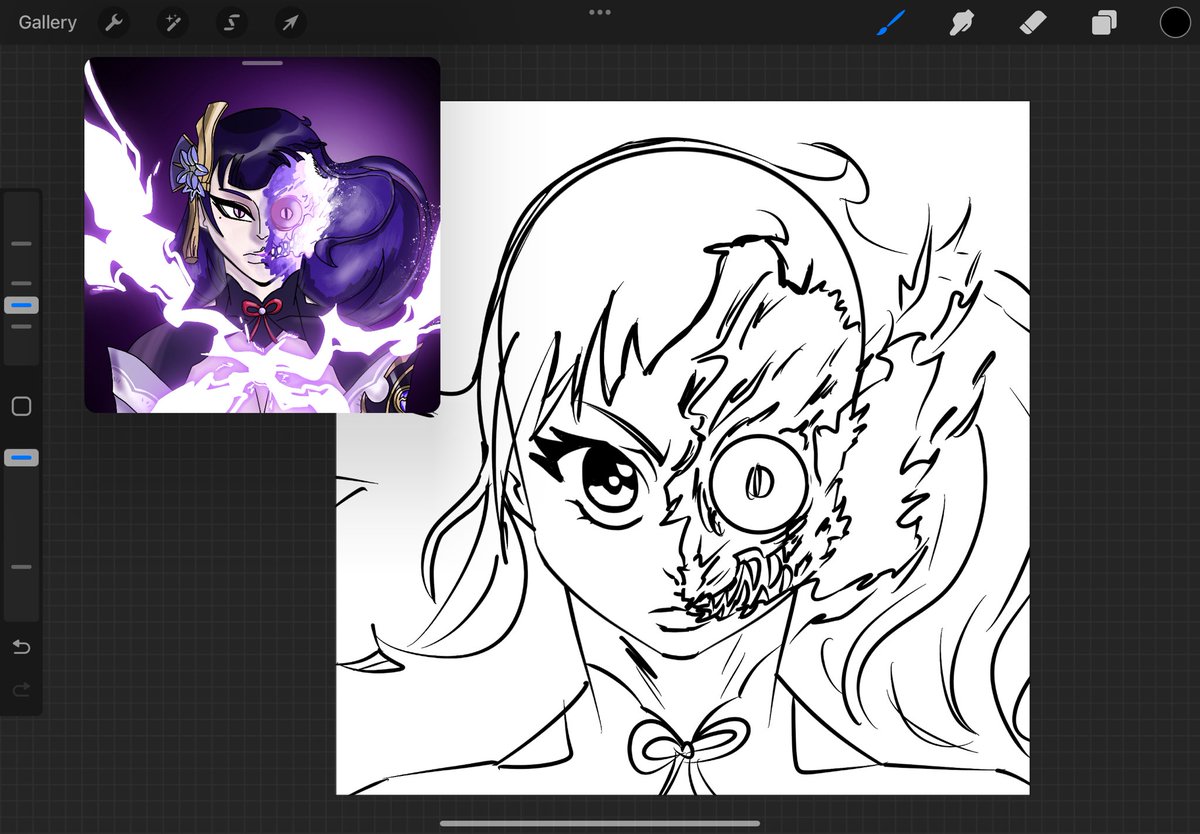Set brush size on the upper slider
Image resolution: width=1200 pixels, height=834 pixels.
pyautogui.click(x=21, y=304)
